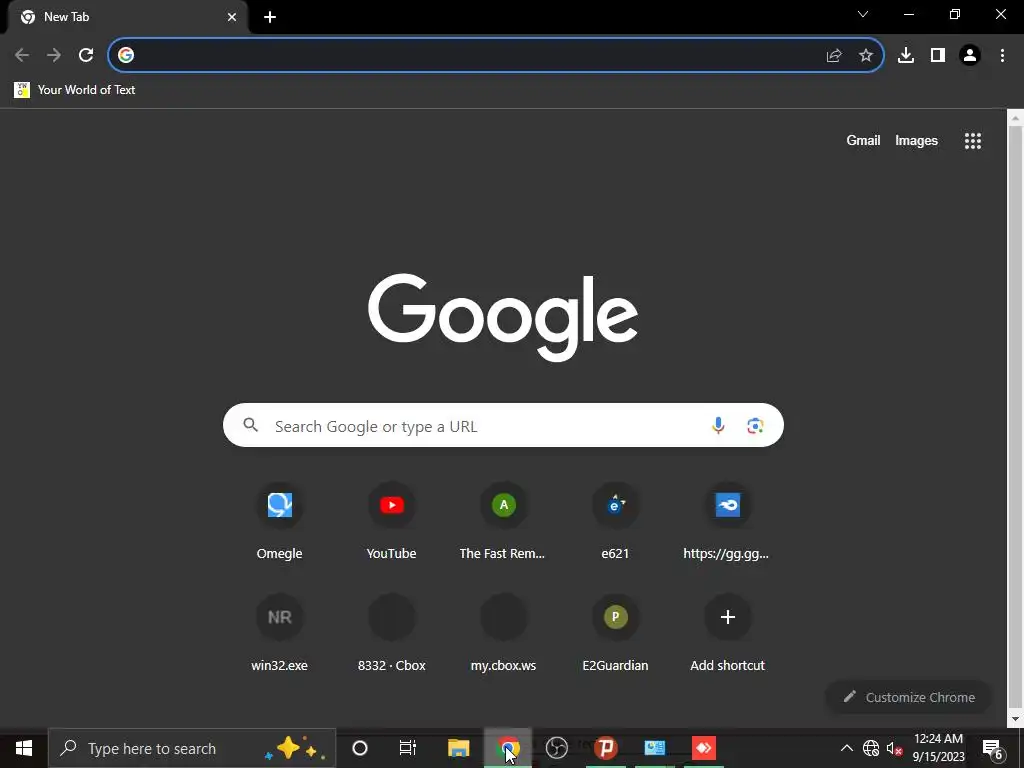Open Chrome downloads icon
Screen dimensions: 1024x768
click(906, 55)
